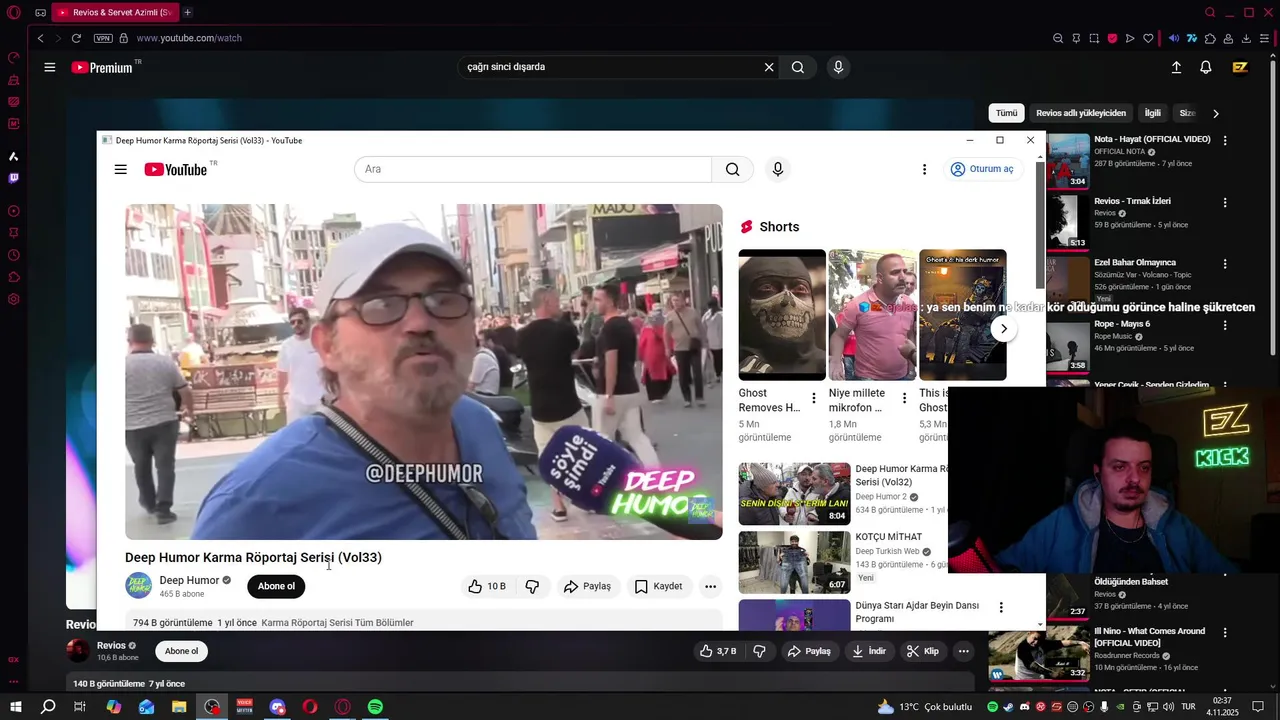Open Deep Humor Karma Röportaj Serisi (Vol32) thumbnail

coord(794,494)
